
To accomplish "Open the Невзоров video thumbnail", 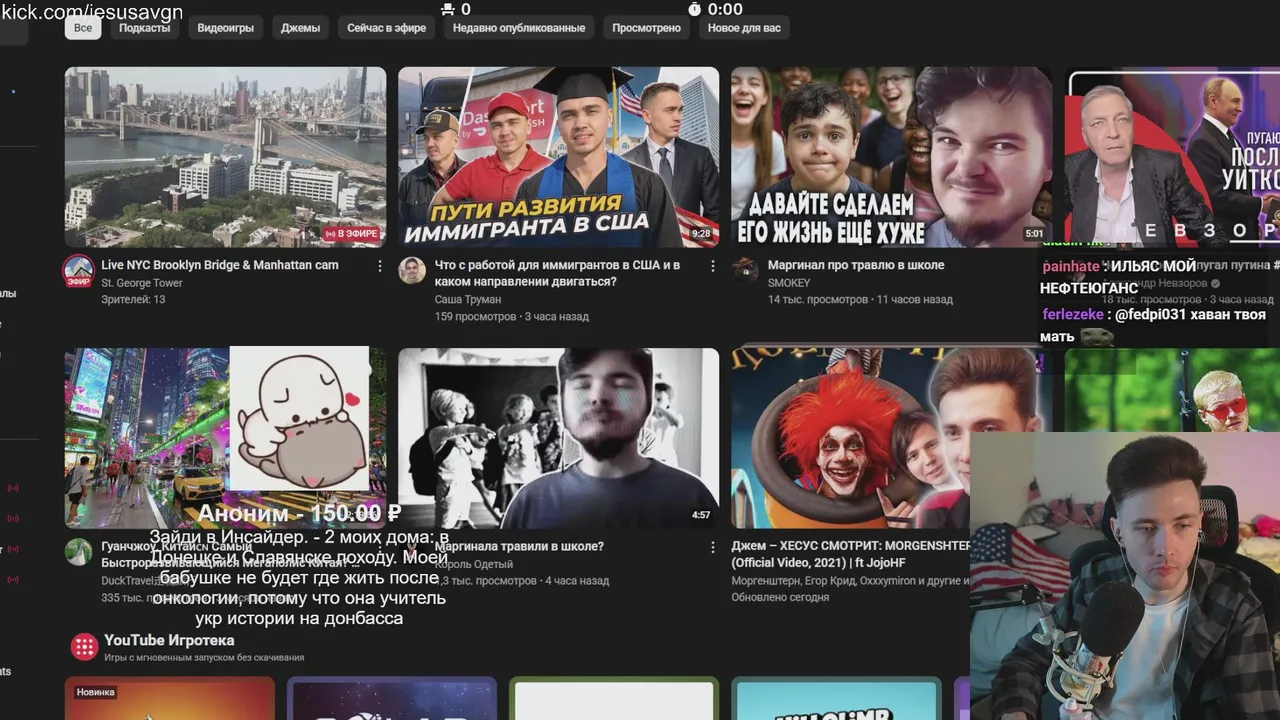I will (1172, 157).
